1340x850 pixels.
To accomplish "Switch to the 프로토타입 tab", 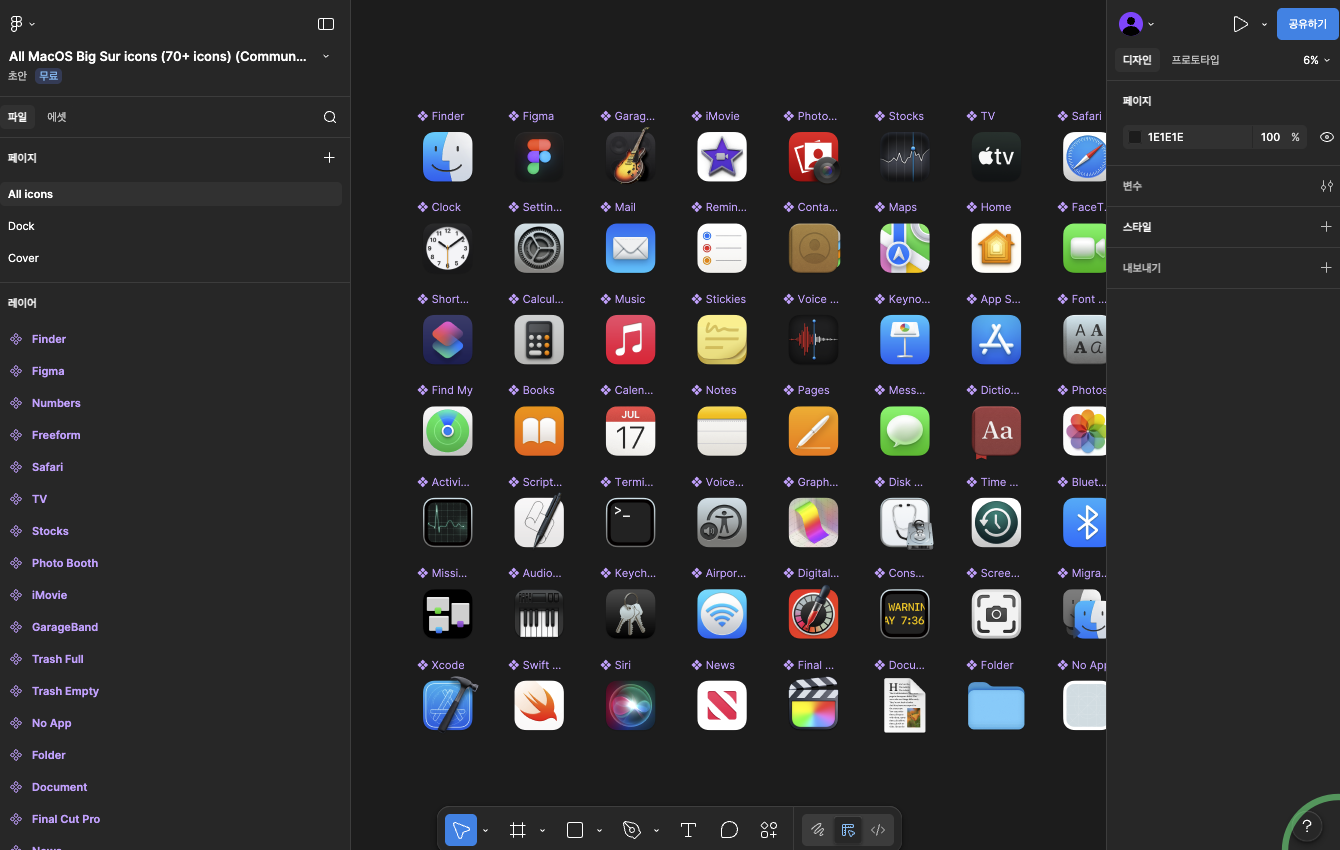I will coord(1196,60).
